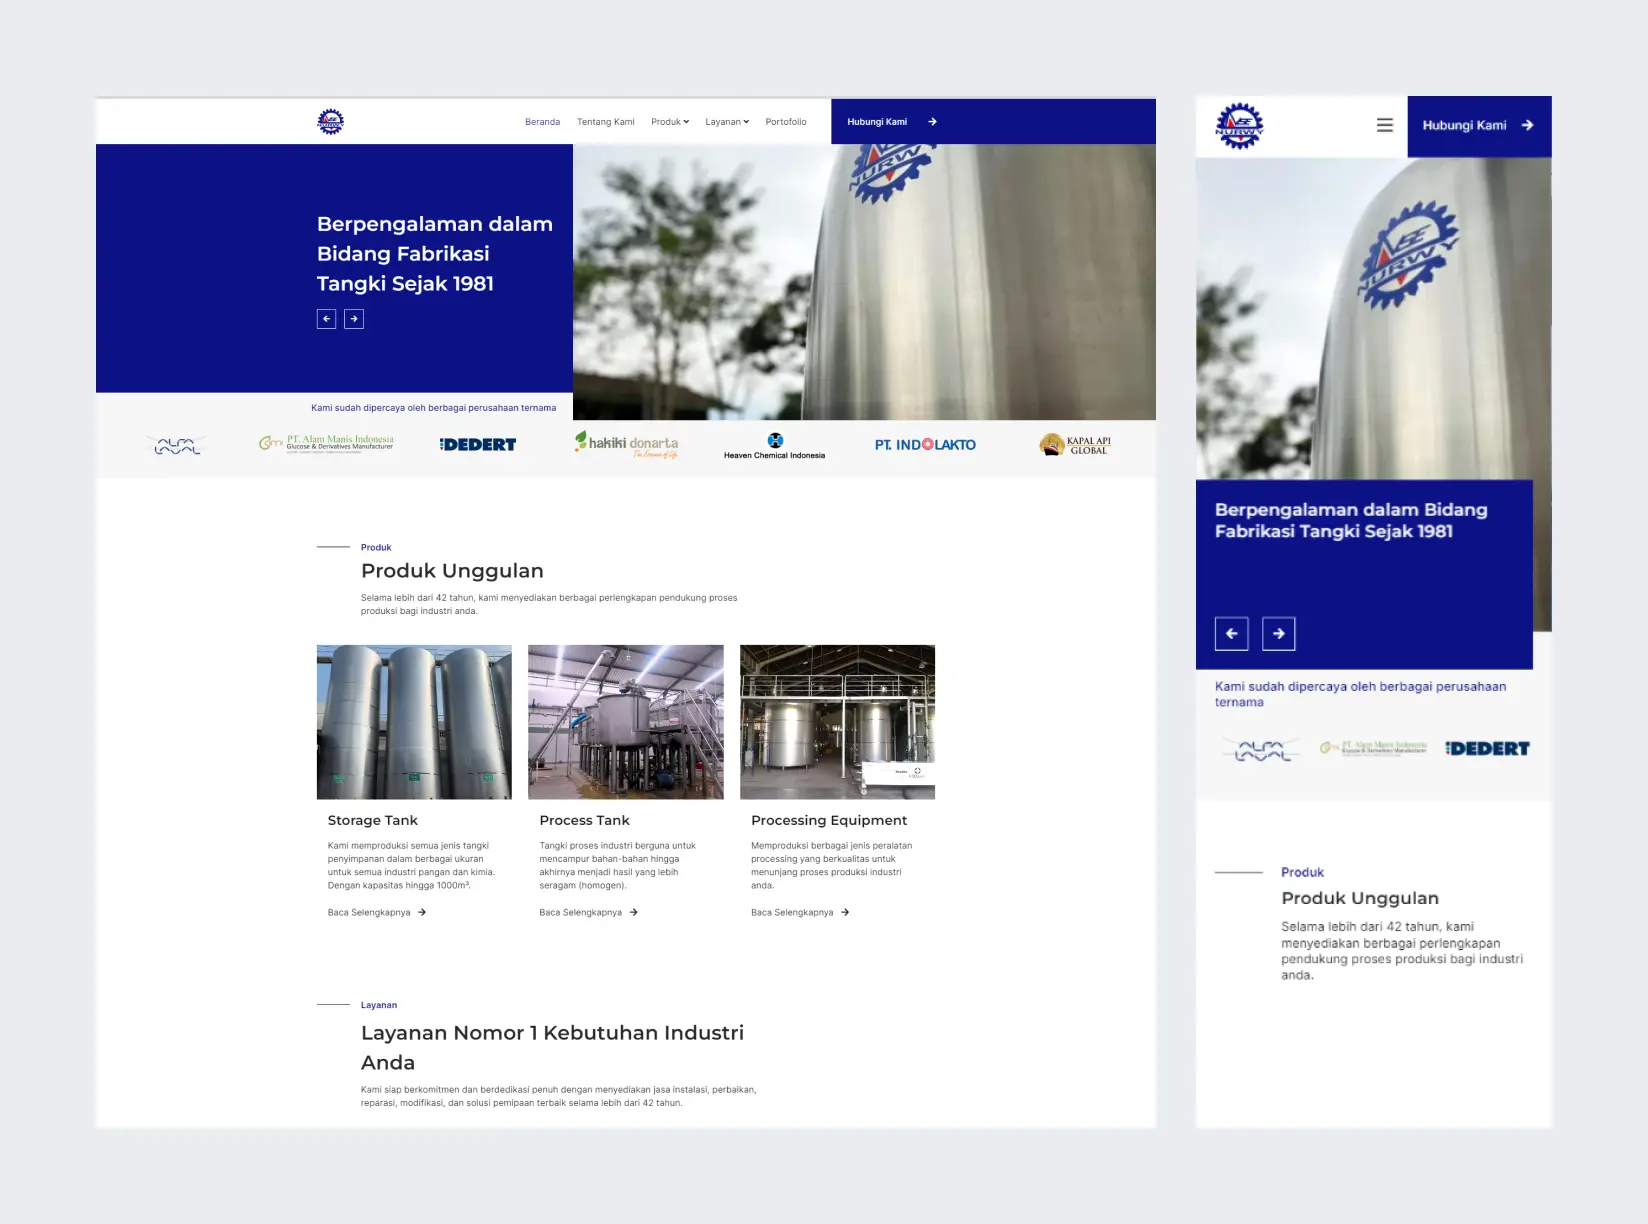
Task: Click the Hubungi Kami button in the mobile header
Action: pos(1479,126)
